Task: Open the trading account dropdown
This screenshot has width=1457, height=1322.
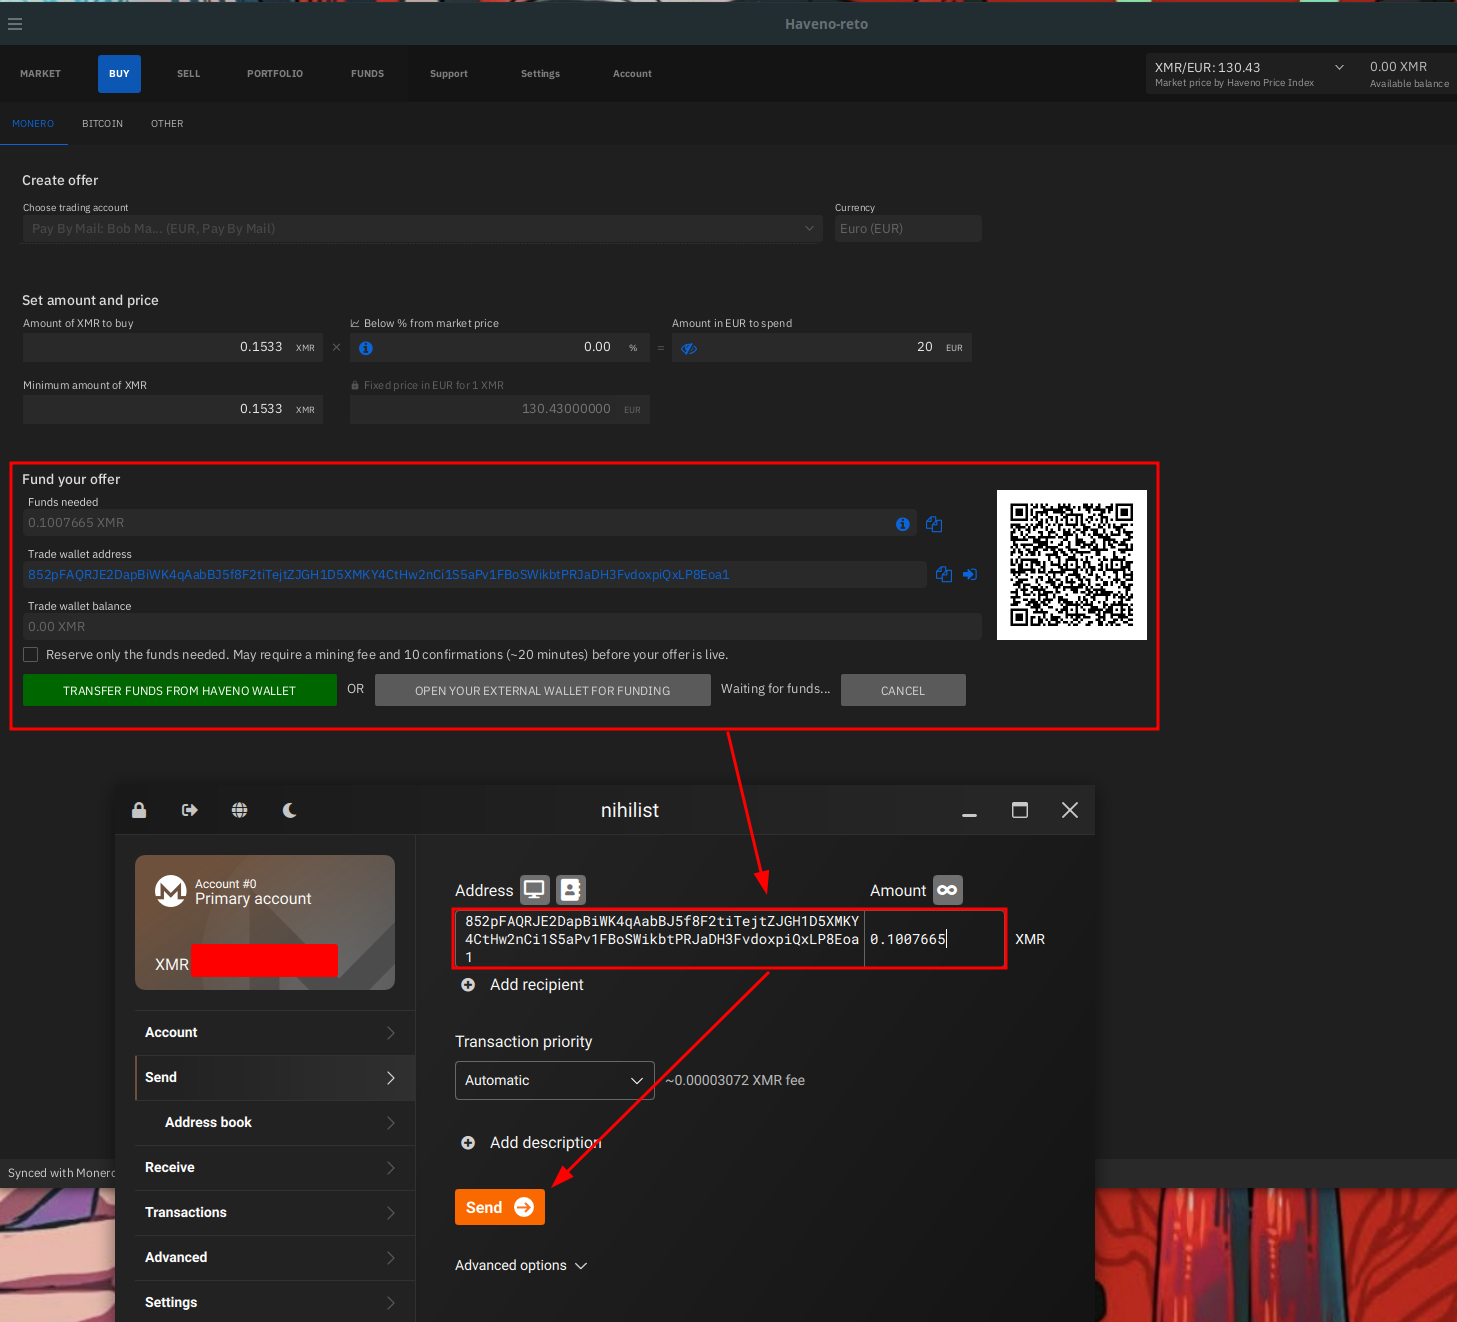Action: [422, 228]
